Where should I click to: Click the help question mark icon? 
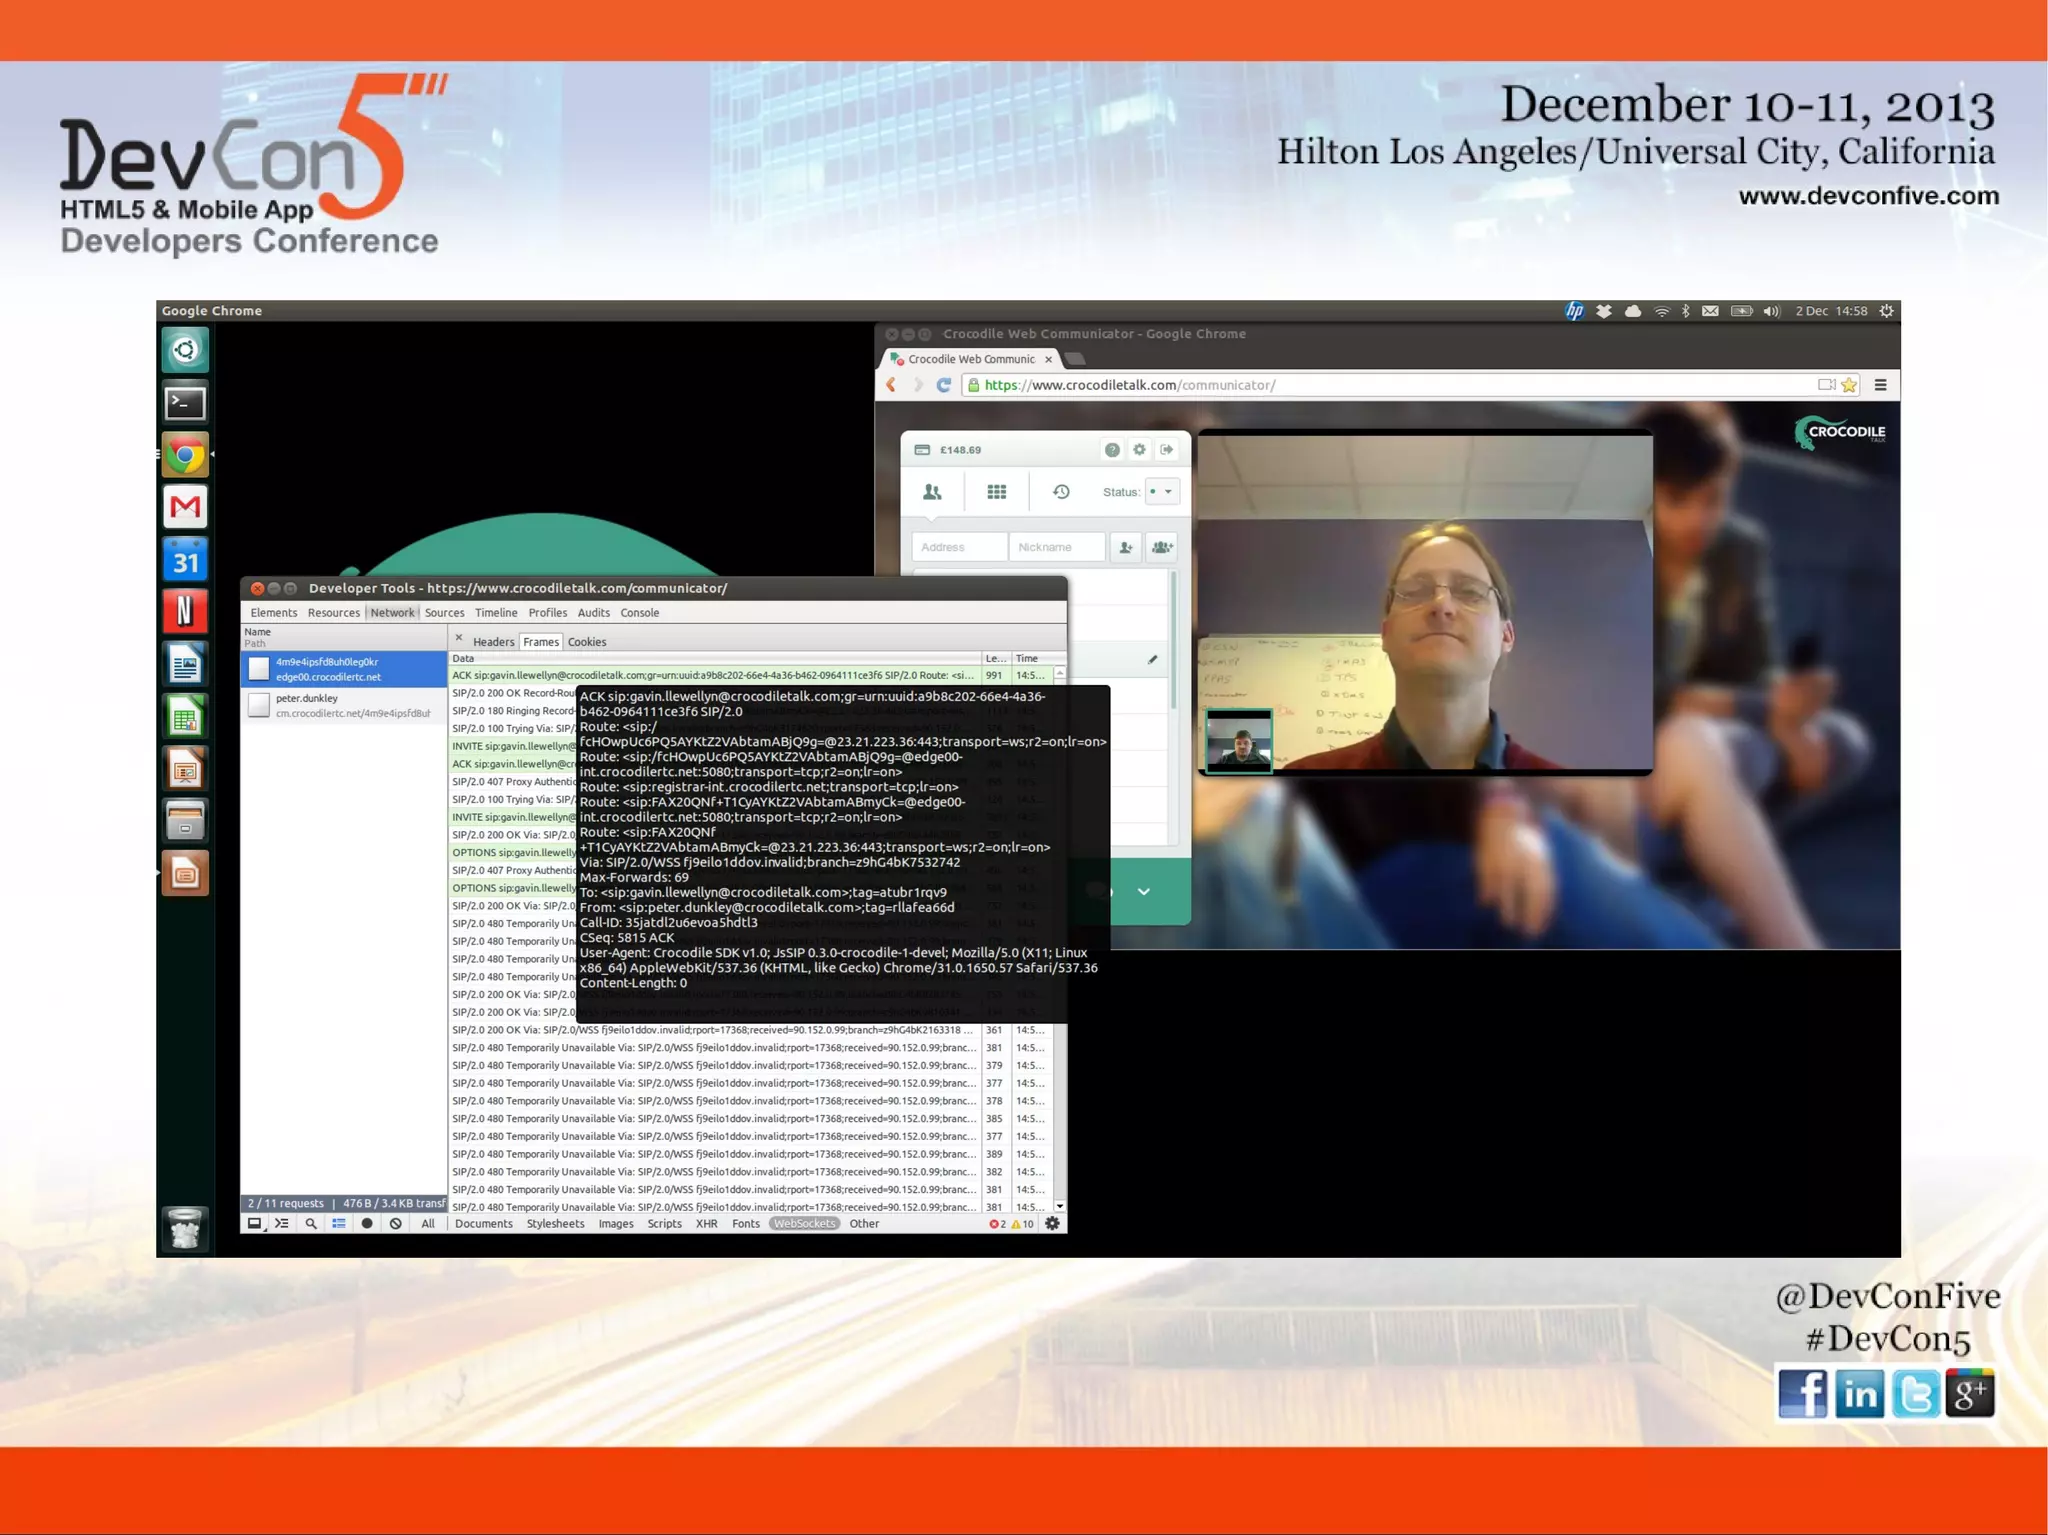[x=1112, y=450]
